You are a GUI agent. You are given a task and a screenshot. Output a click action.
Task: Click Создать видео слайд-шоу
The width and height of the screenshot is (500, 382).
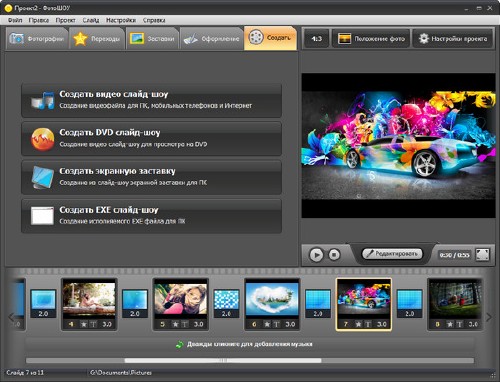151,100
